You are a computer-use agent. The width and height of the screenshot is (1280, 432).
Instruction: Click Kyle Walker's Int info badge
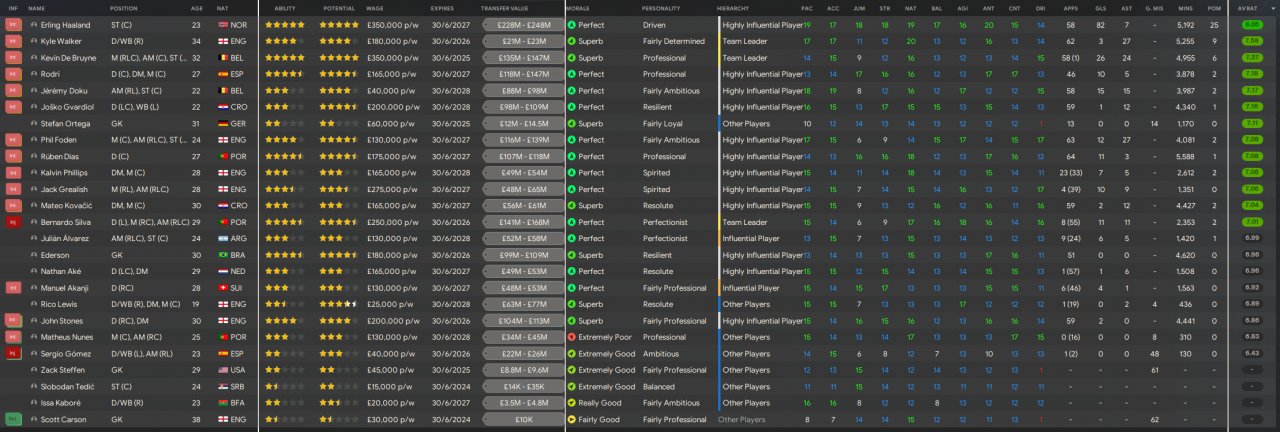click(x=14, y=41)
